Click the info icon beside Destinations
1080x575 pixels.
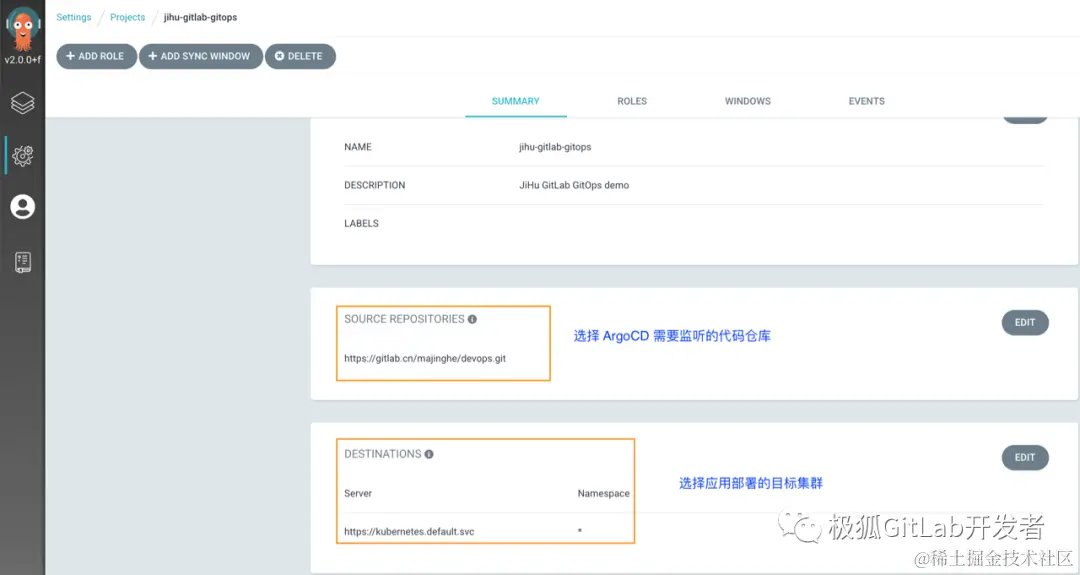(429, 454)
